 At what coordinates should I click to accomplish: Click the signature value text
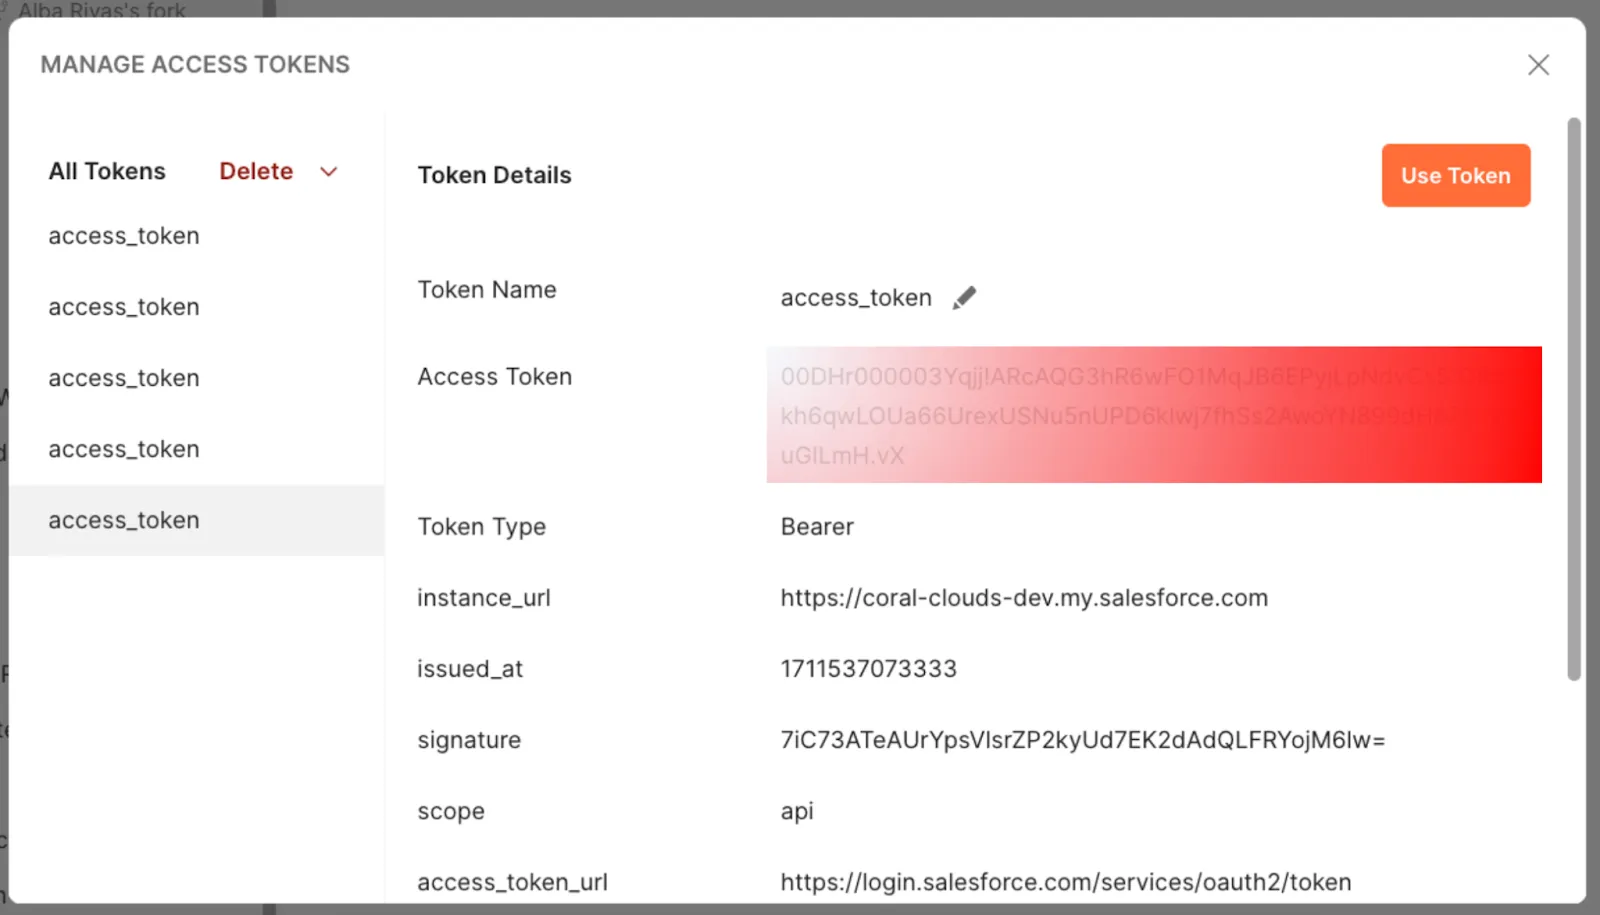click(x=1082, y=740)
